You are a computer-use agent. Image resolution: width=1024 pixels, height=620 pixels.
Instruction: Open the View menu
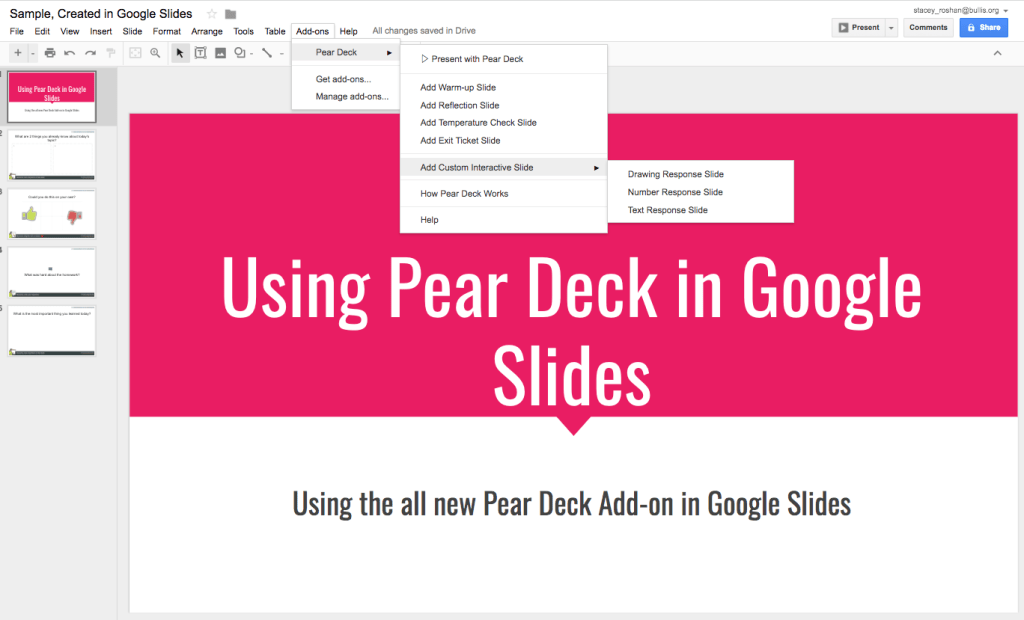pyautogui.click(x=69, y=31)
